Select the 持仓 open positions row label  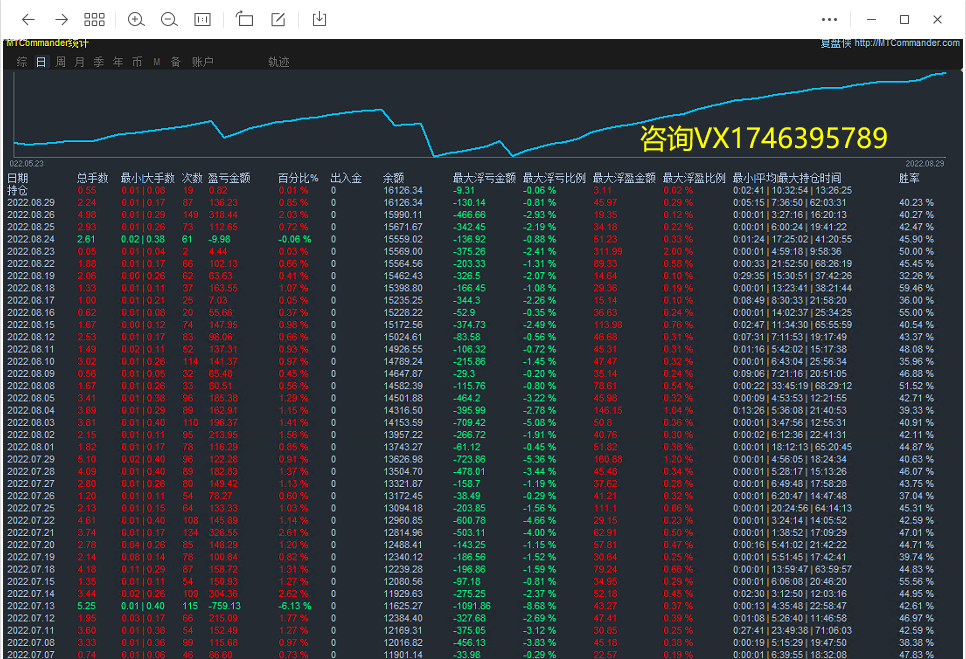tap(18, 190)
